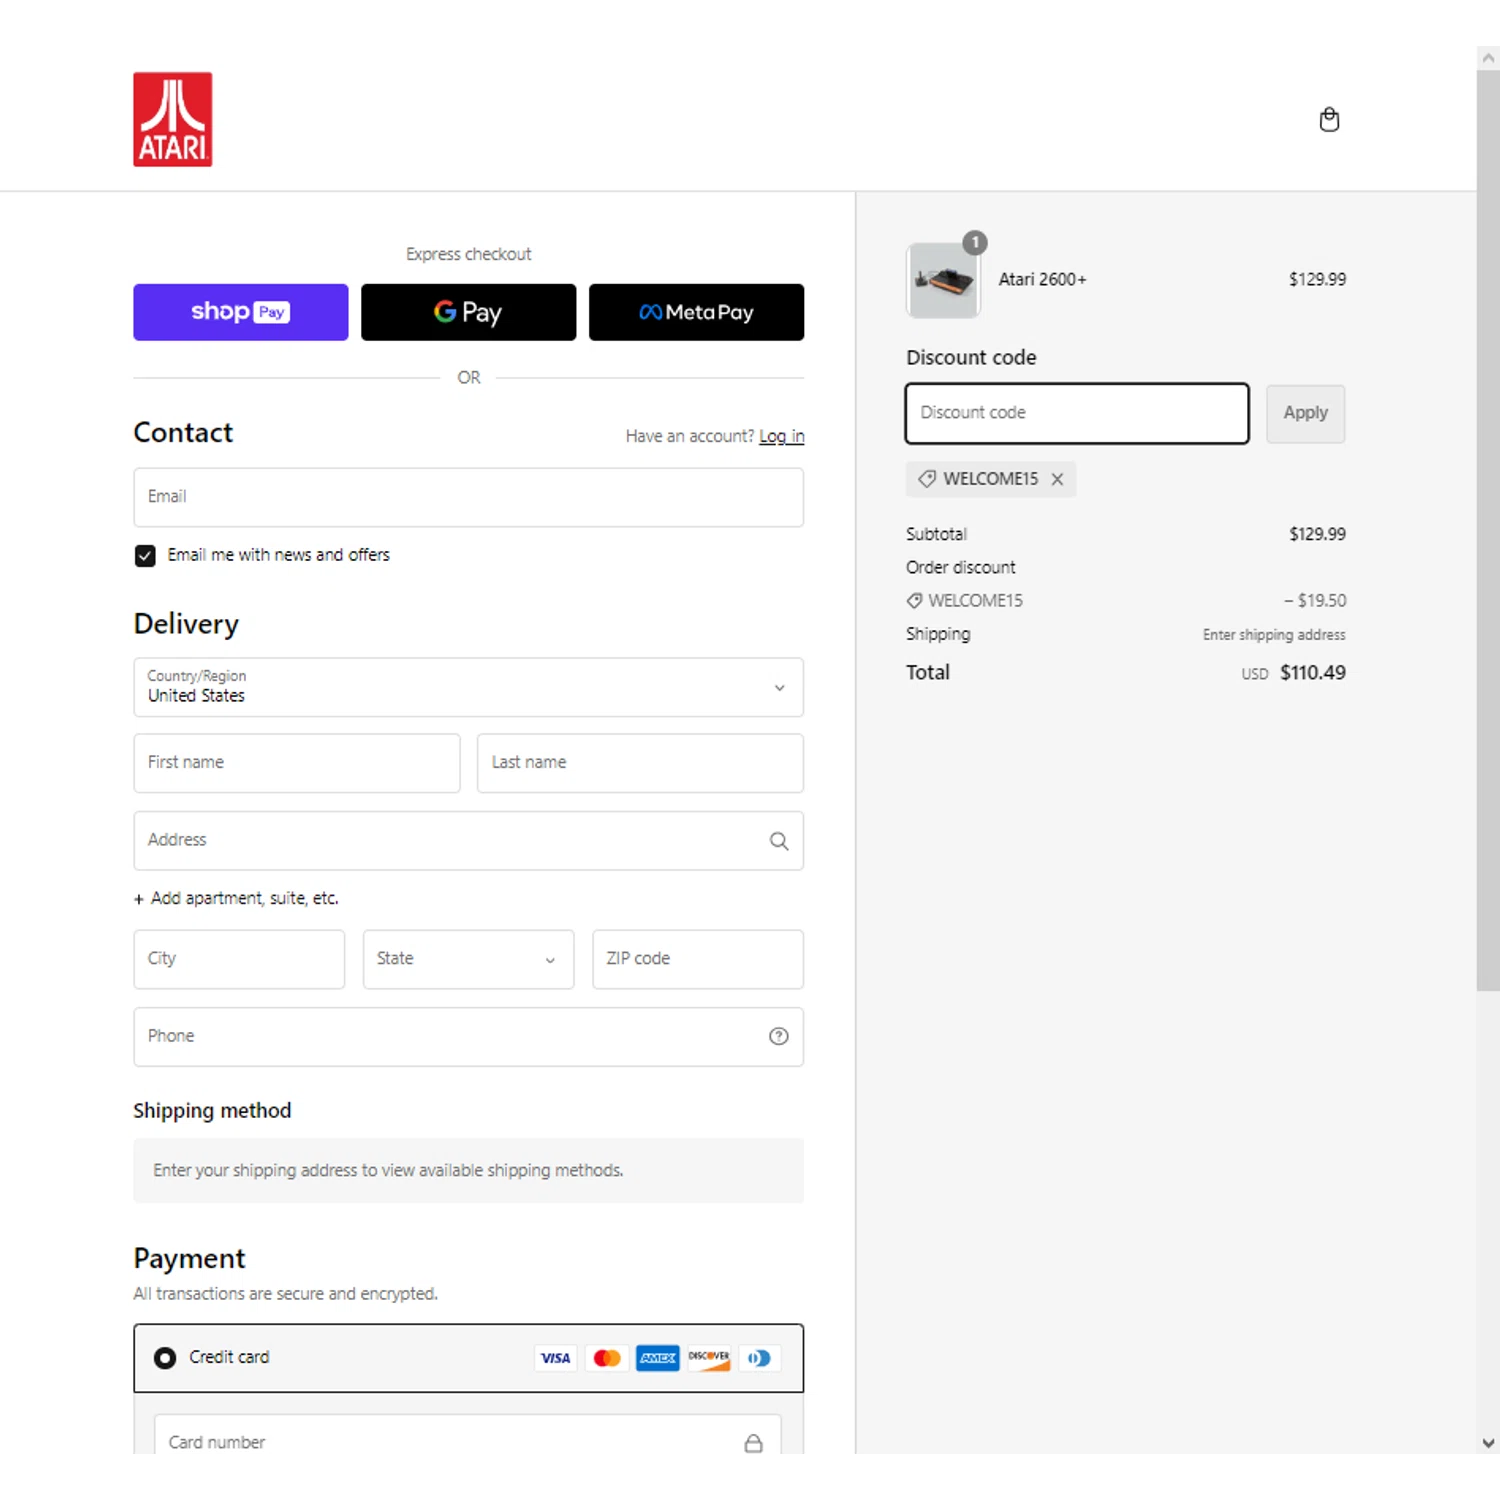
Task: Focus the City field
Action: tap(239, 959)
